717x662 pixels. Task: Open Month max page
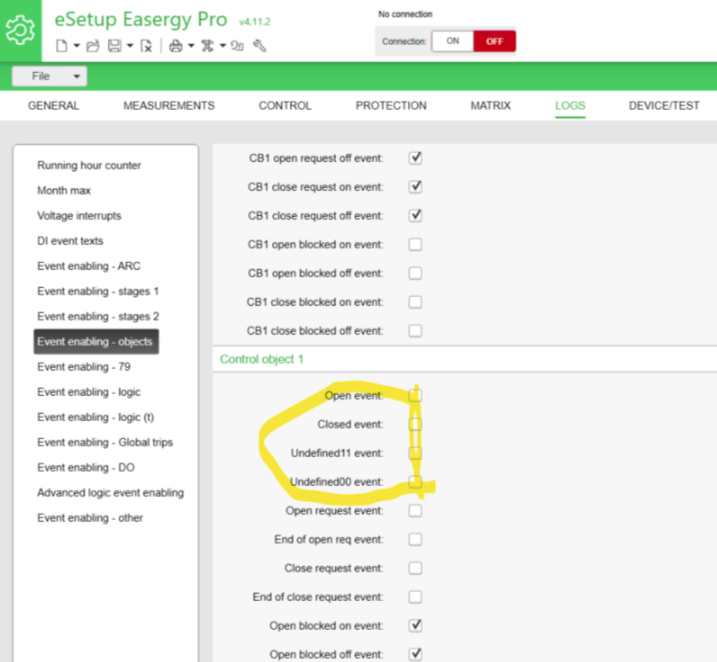[64, 190]
